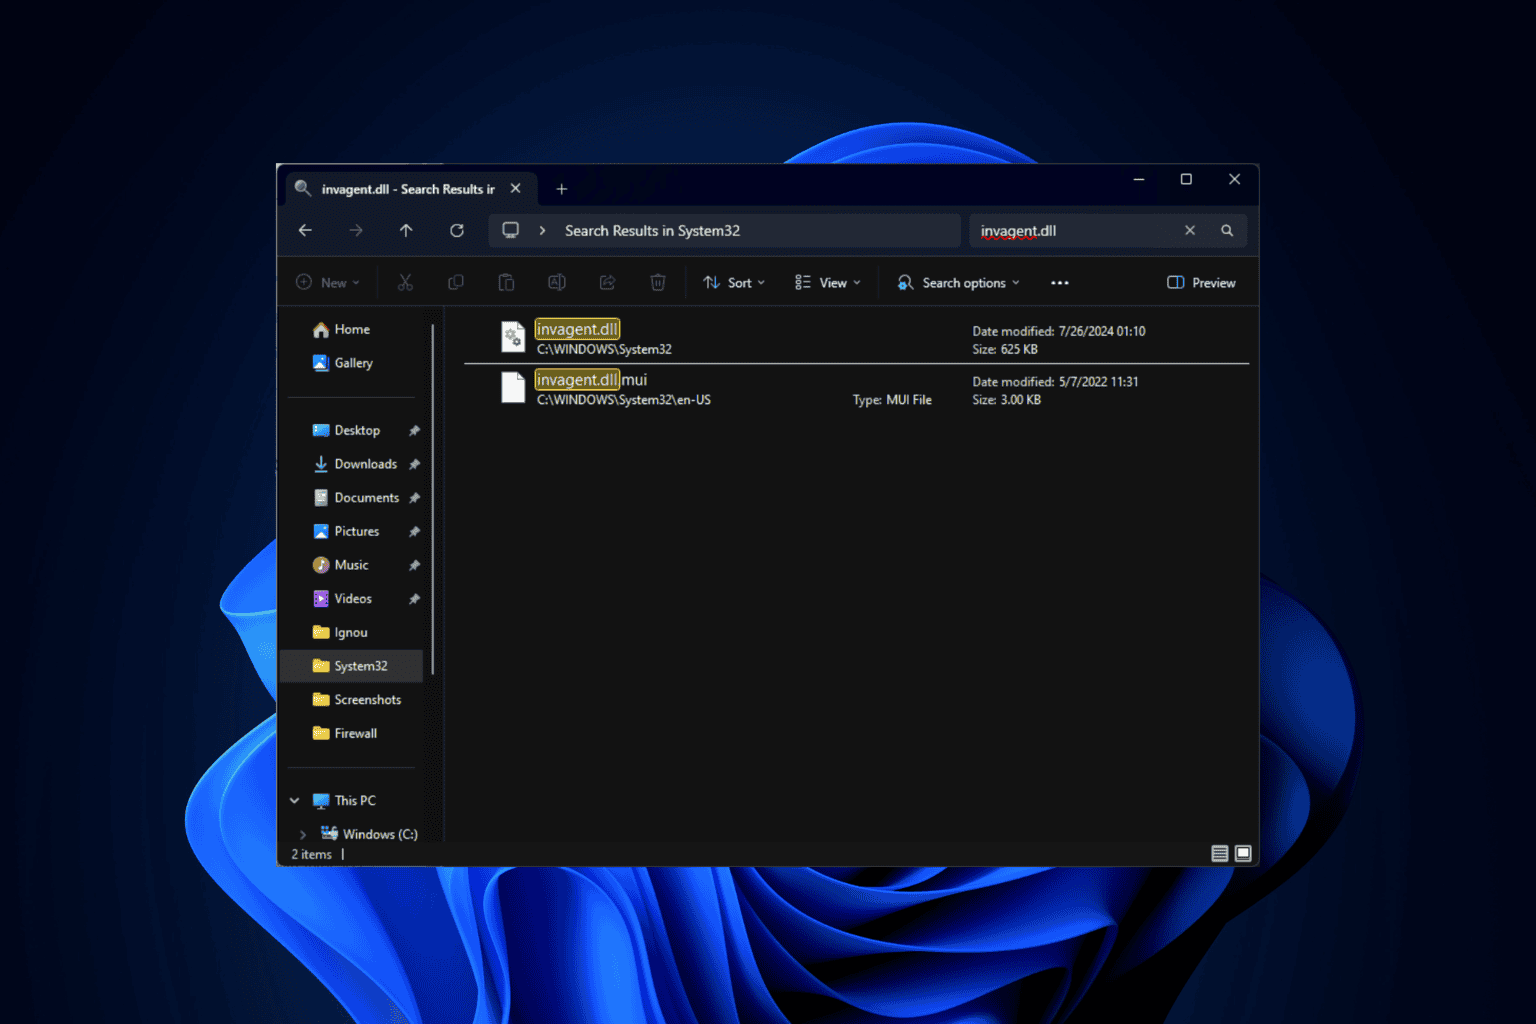Click the invagent.dll file gear icon

(513, 337)
